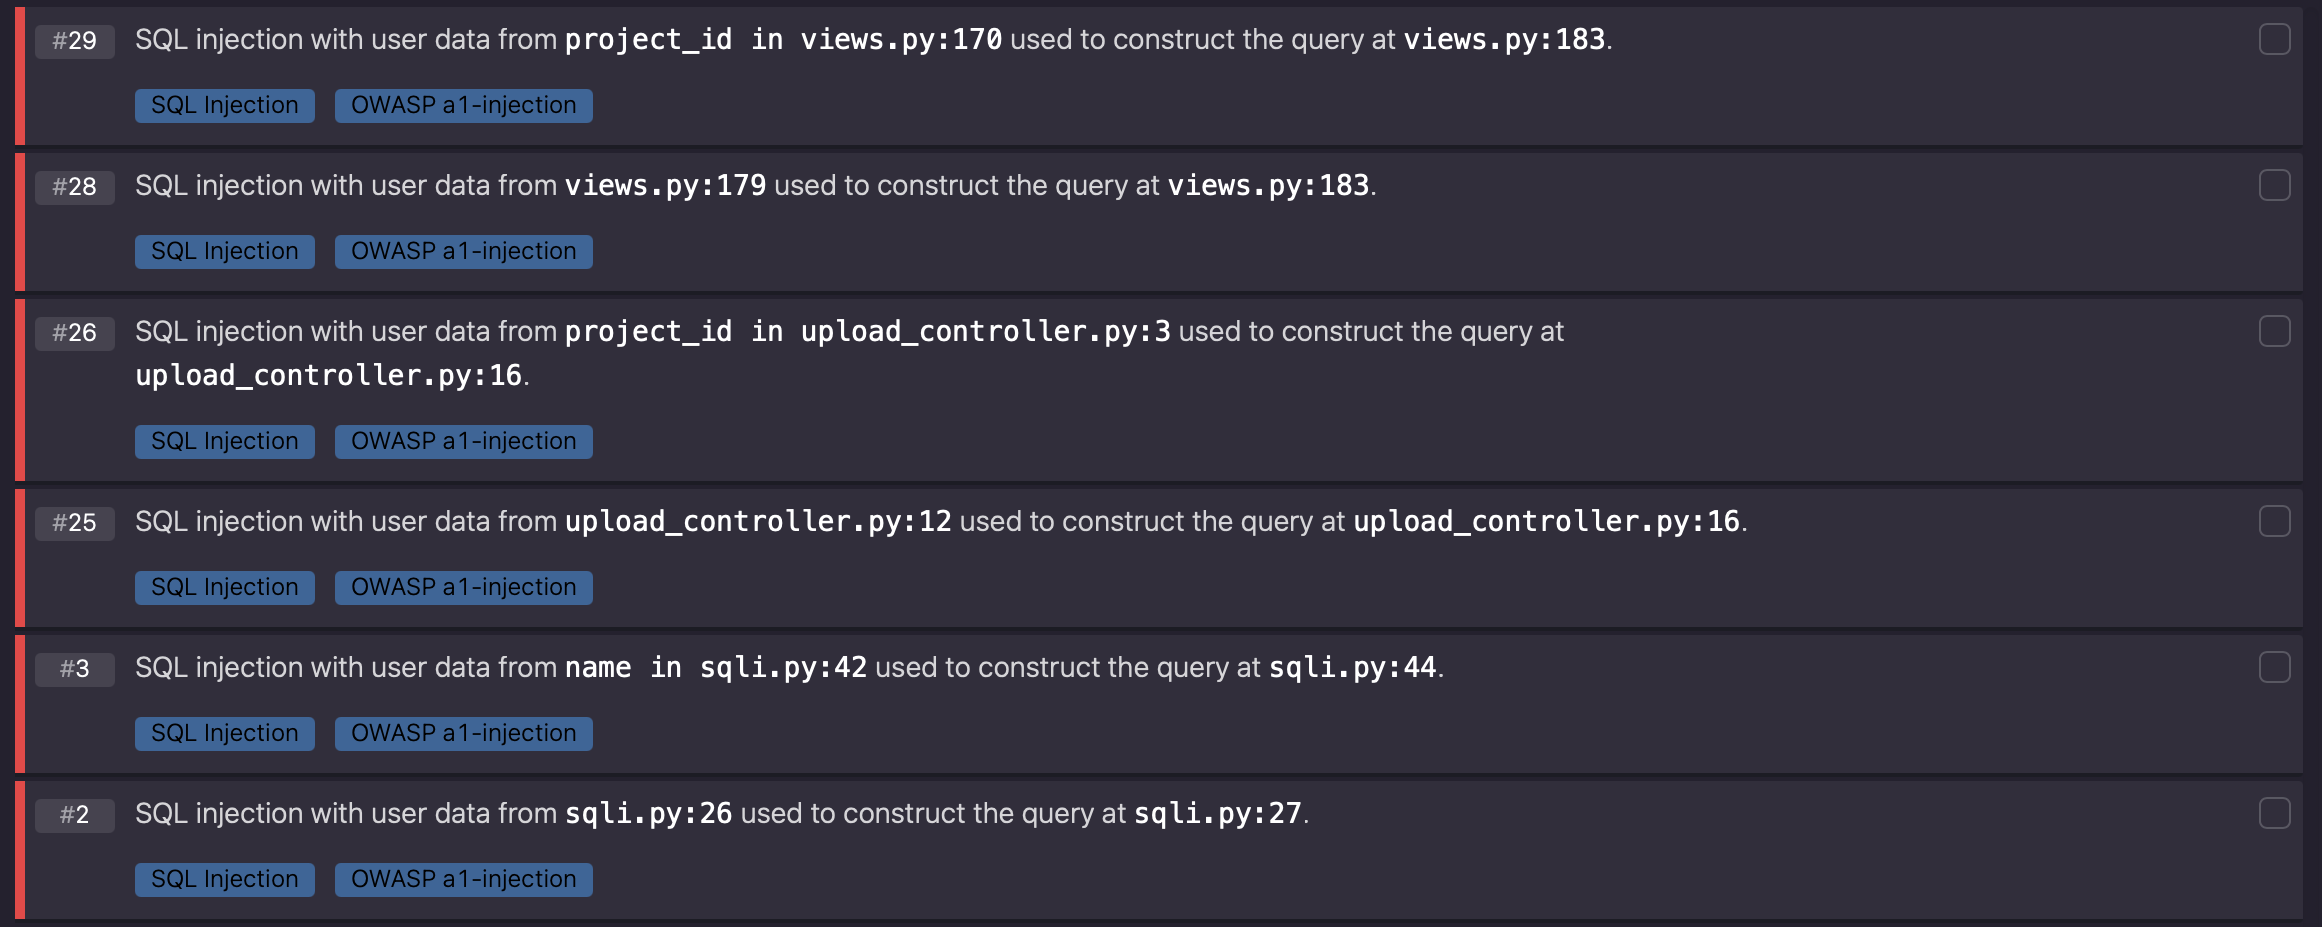Click the #28 finding ID badge
The width and height of the screenshot is (2322, 927).
[x=75, y=187]
